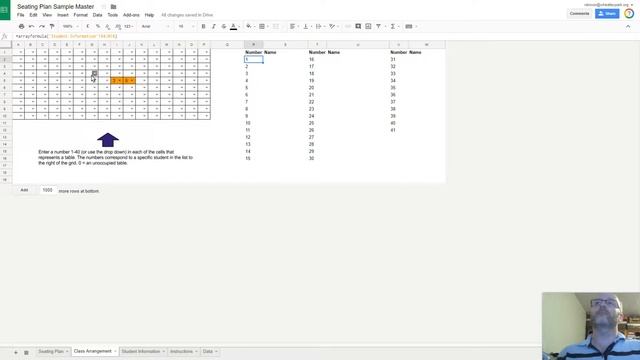Click the Insert comment icon

pos(358,26)
